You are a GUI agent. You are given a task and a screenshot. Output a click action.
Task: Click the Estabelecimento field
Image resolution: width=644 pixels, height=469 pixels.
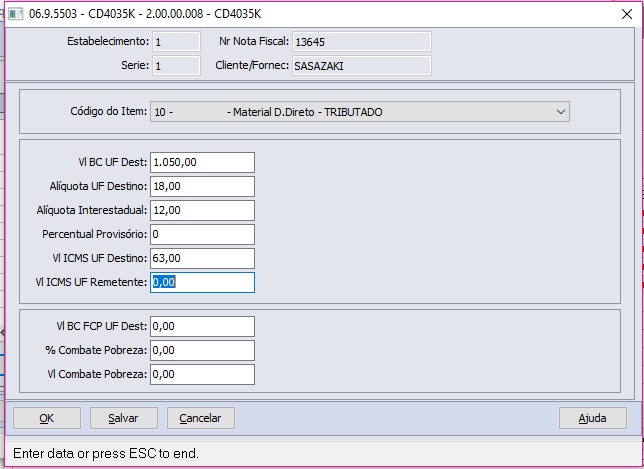(176, 42)
